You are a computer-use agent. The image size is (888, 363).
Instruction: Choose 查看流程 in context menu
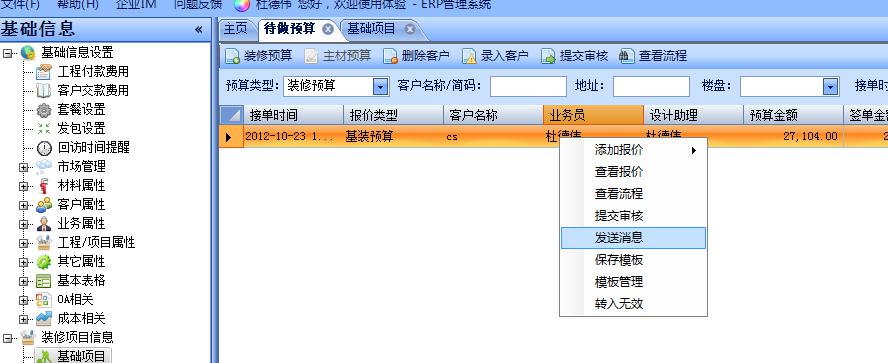click(633, 194)
